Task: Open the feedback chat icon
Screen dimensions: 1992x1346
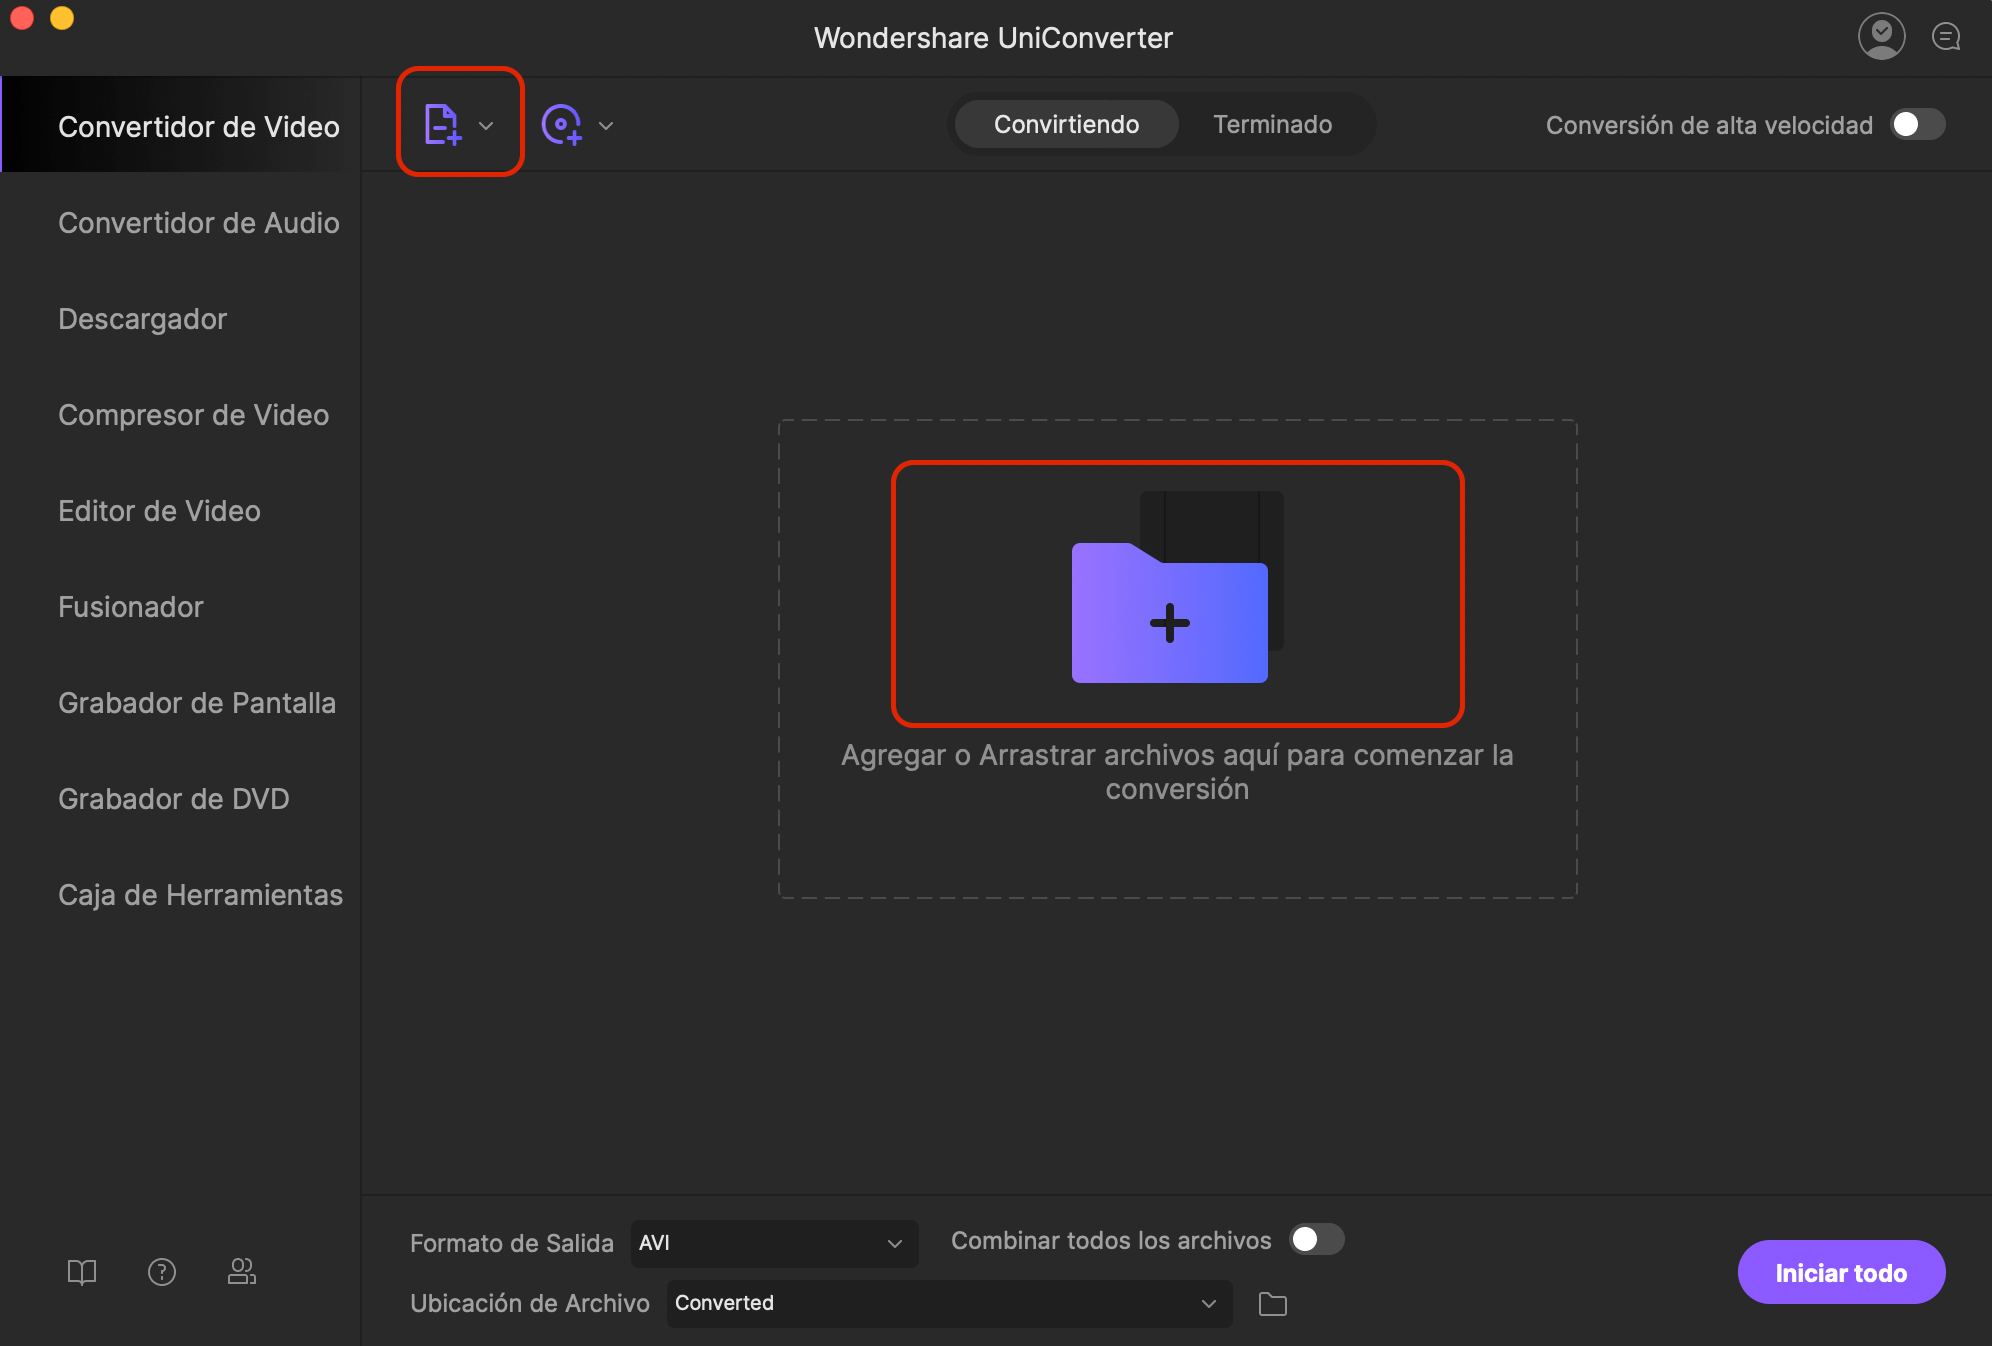Action: point(1946,37)
